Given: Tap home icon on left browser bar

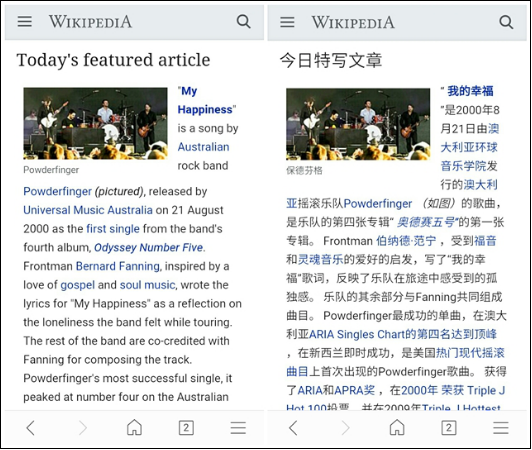Looking at the screenshot, I should pyautogui.click(x=134, y=428).
